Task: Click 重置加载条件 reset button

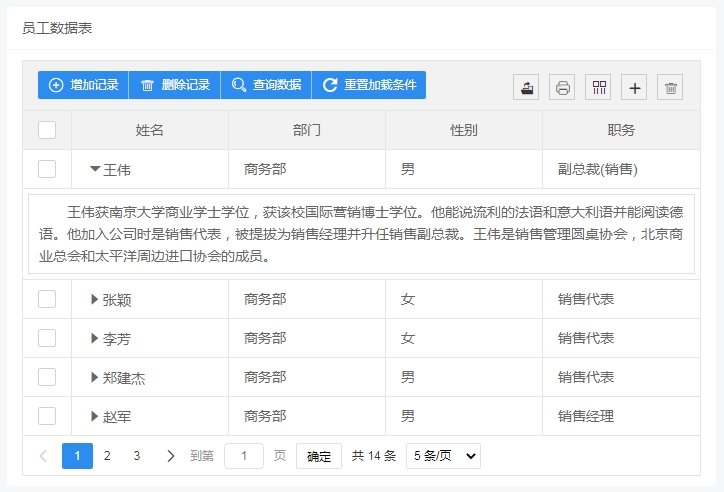Action: (x=369, y=85)
